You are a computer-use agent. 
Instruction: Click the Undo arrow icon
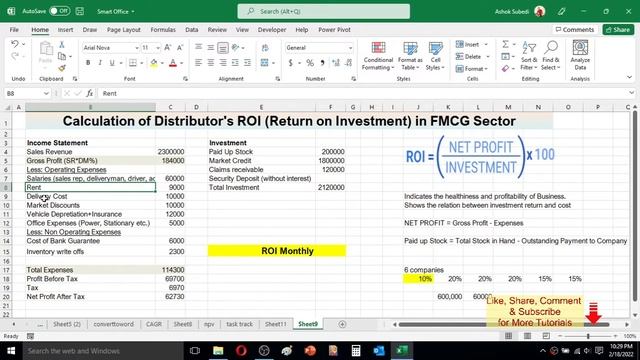coord(15,44)
